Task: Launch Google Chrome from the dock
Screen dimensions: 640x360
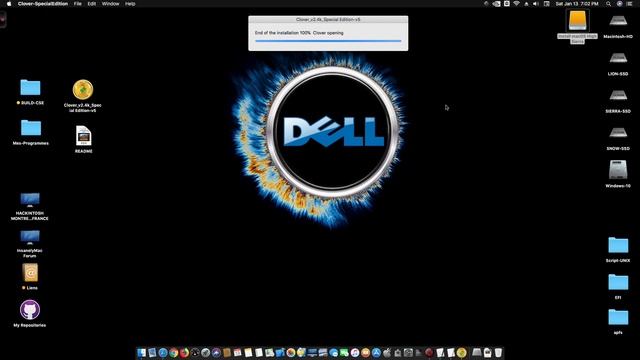Action: [x=173, y=353]
